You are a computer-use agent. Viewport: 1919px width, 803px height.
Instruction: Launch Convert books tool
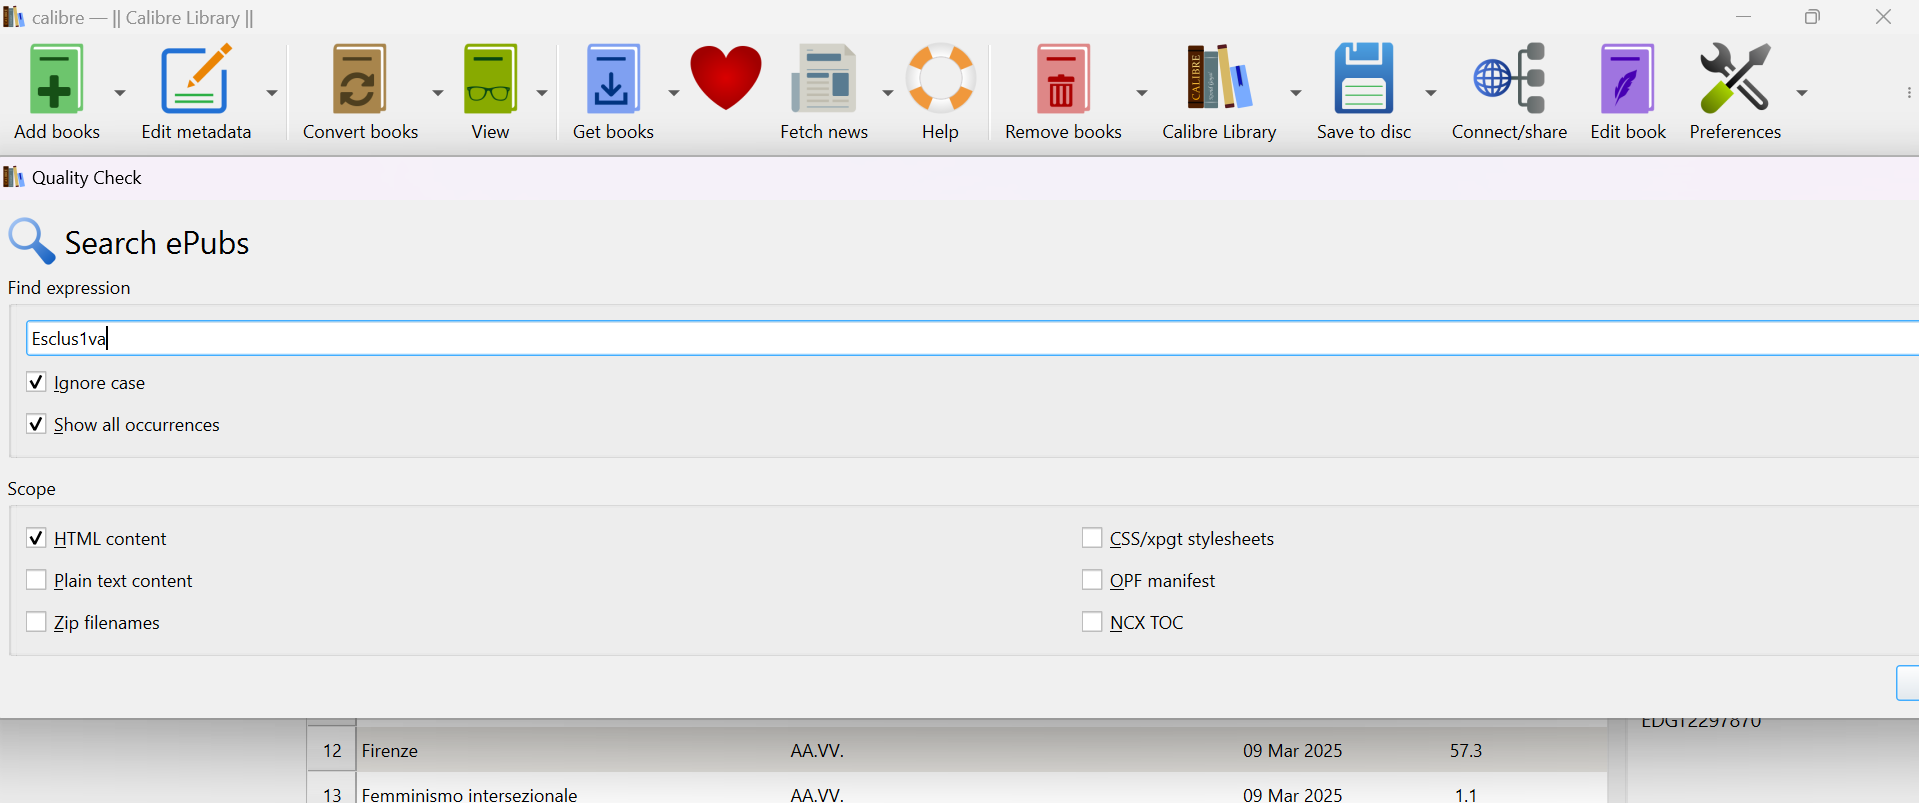360,78
